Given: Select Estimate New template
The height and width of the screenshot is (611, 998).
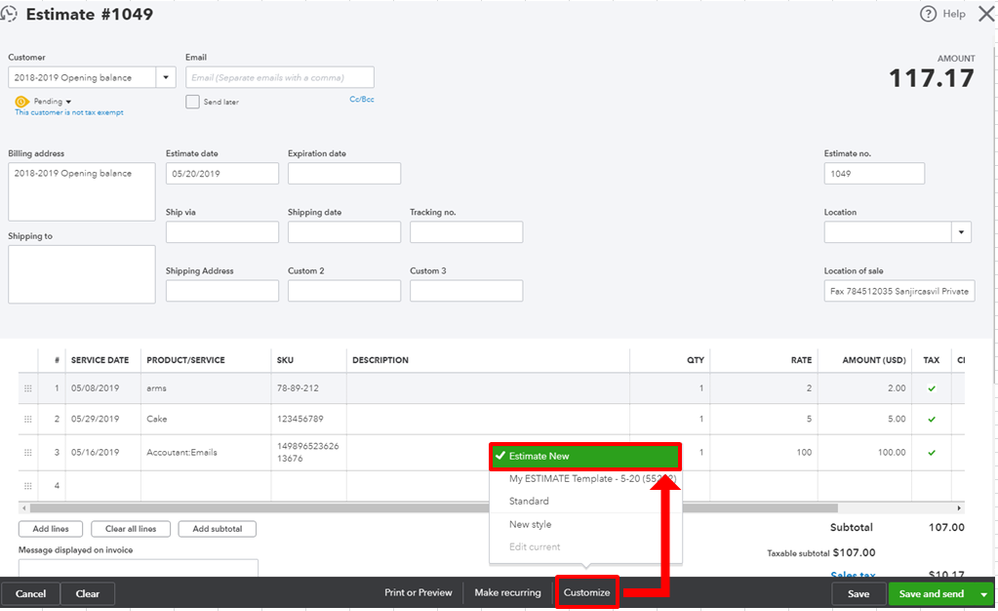Looking at the screenshot, I should coord(586,456).
